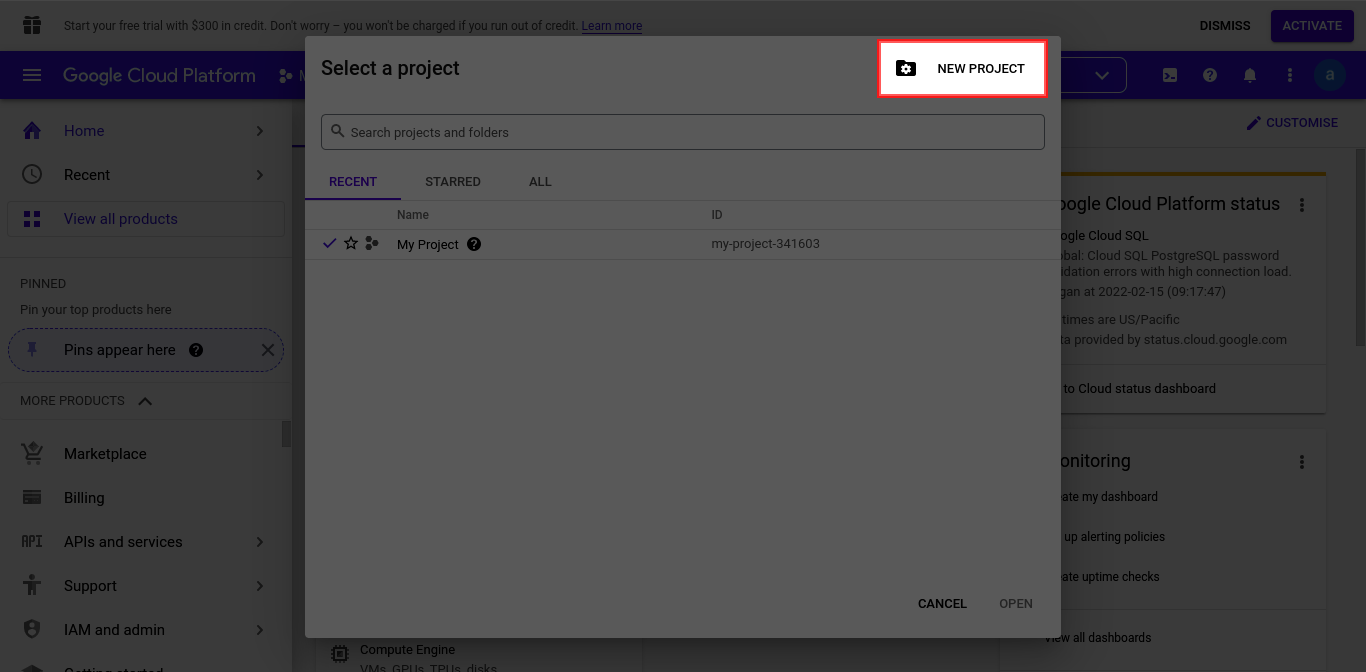
Task: Click the Open button in dialog
Action: (x=1016, y=604)
